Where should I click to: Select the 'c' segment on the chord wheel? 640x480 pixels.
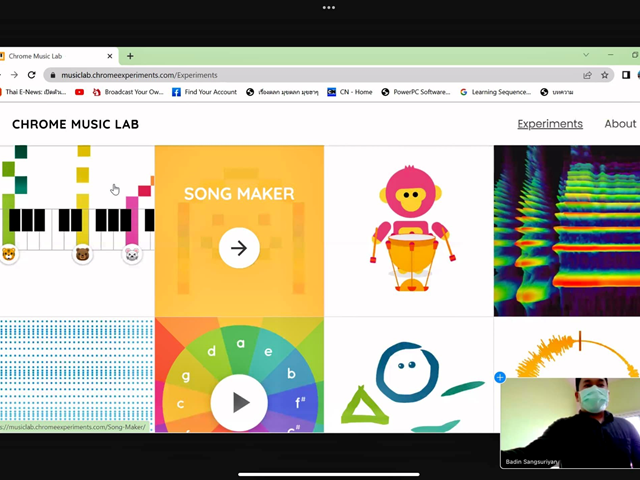click(x=180, y=404)
